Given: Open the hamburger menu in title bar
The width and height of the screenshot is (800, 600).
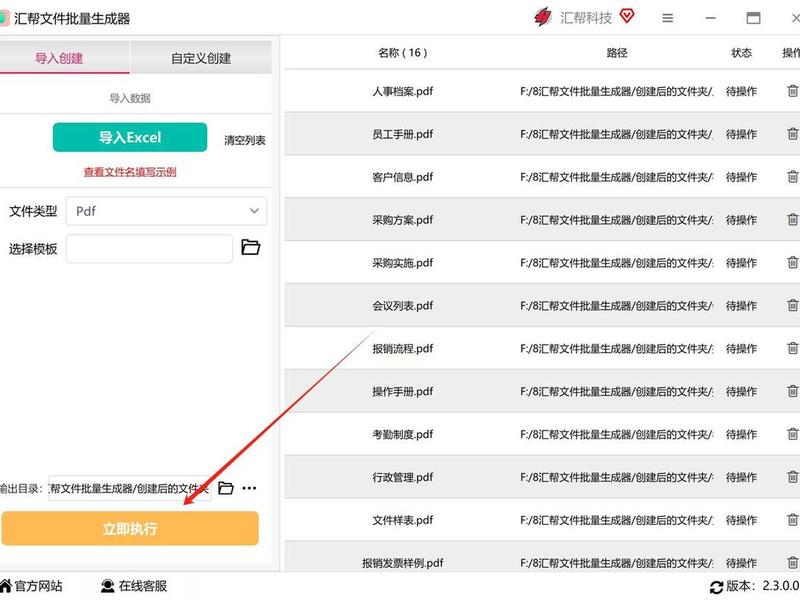Looking at the screenshot, I should pyautogui.click(x=667, y=18).
